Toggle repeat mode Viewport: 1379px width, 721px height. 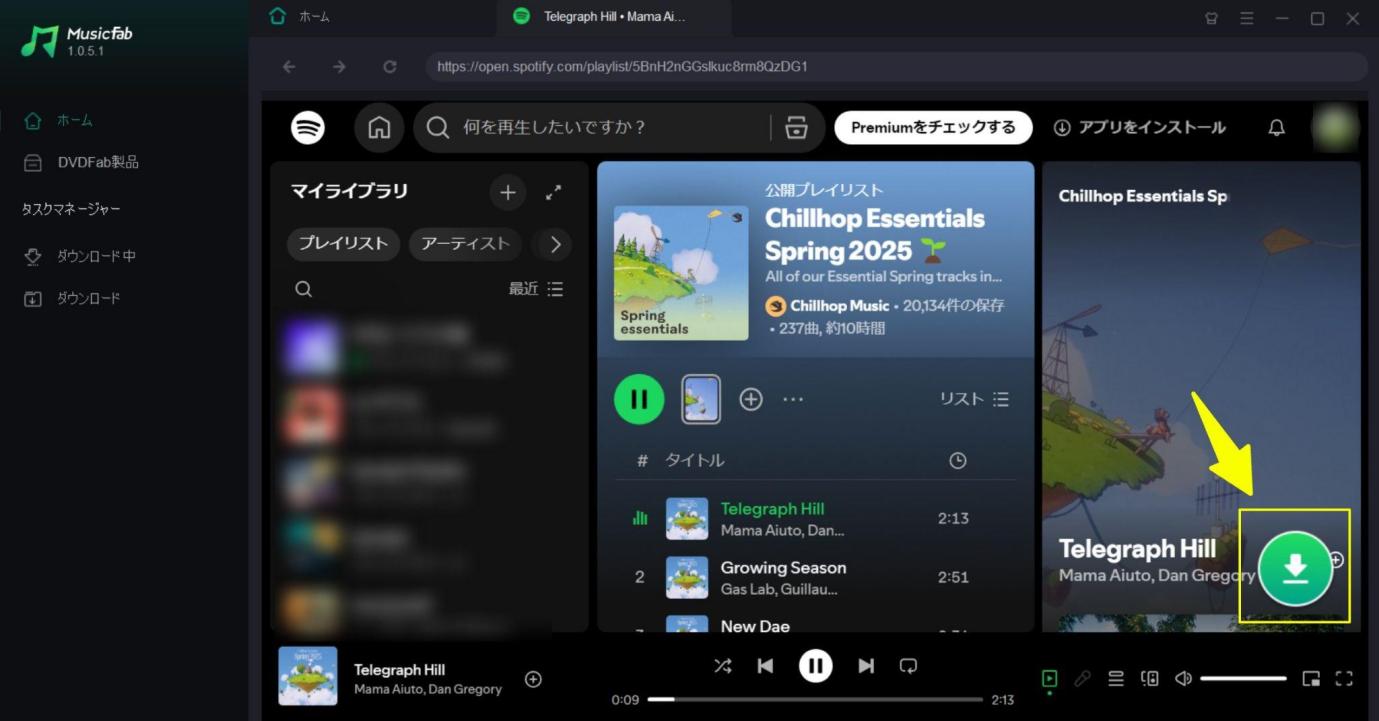[908, 665]
